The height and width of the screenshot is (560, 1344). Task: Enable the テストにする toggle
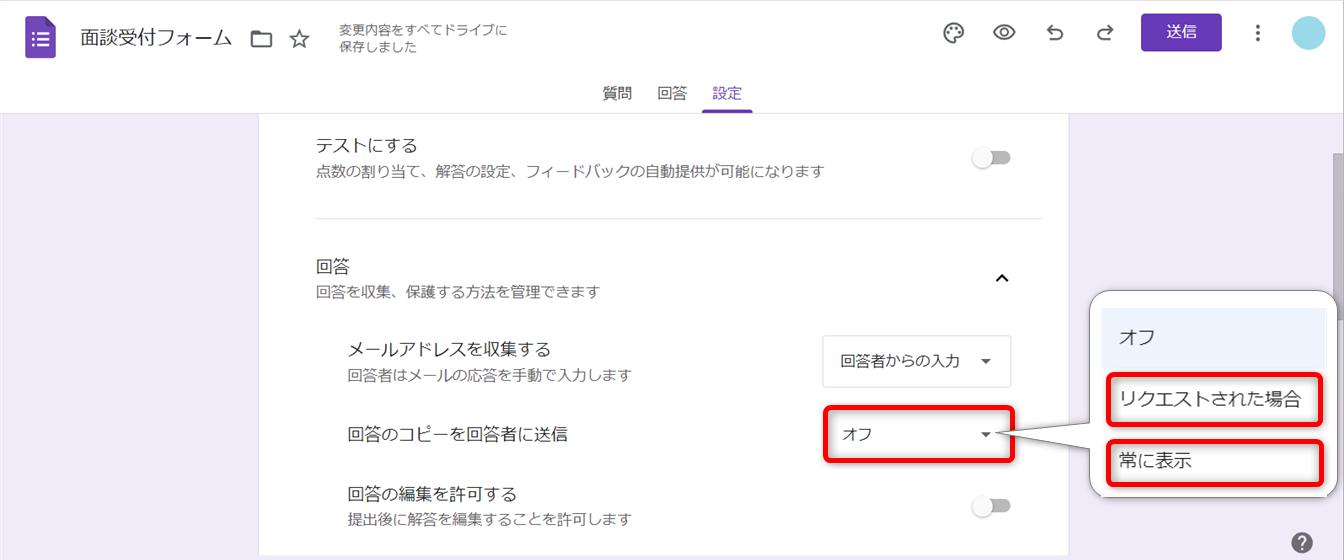point(992,158)
